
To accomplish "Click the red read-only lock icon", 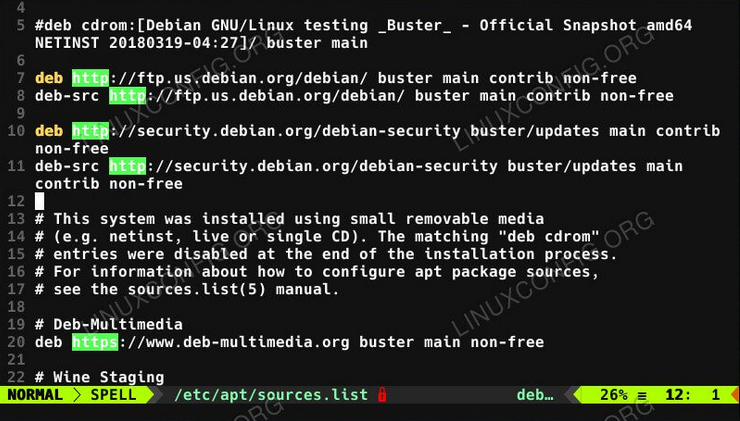I will 382,395.
